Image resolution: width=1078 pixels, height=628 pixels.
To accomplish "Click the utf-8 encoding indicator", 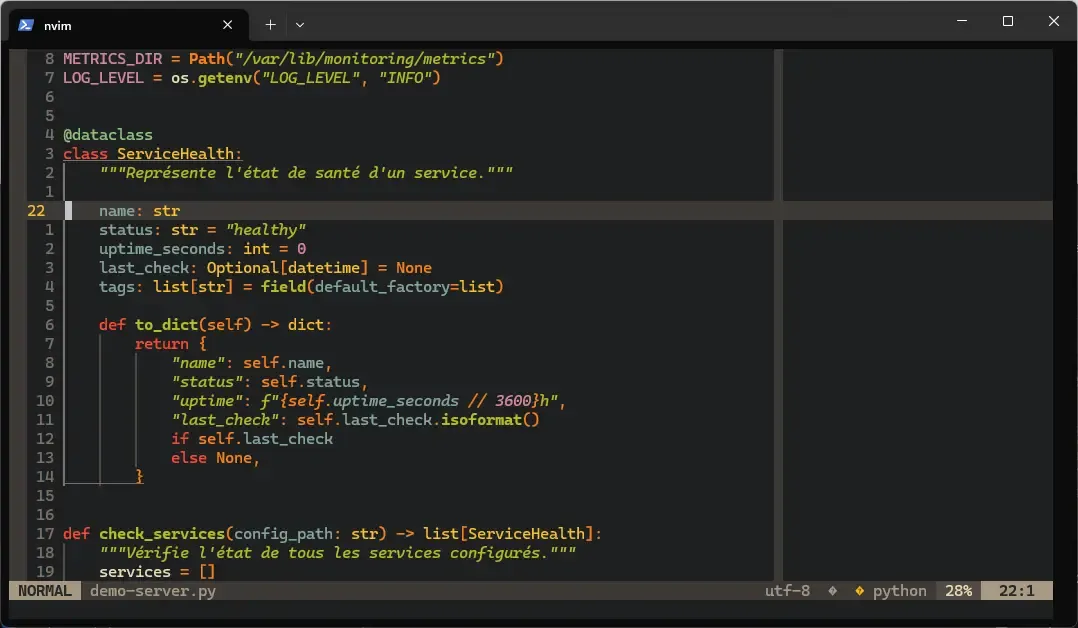I will (x=787, y=591).
